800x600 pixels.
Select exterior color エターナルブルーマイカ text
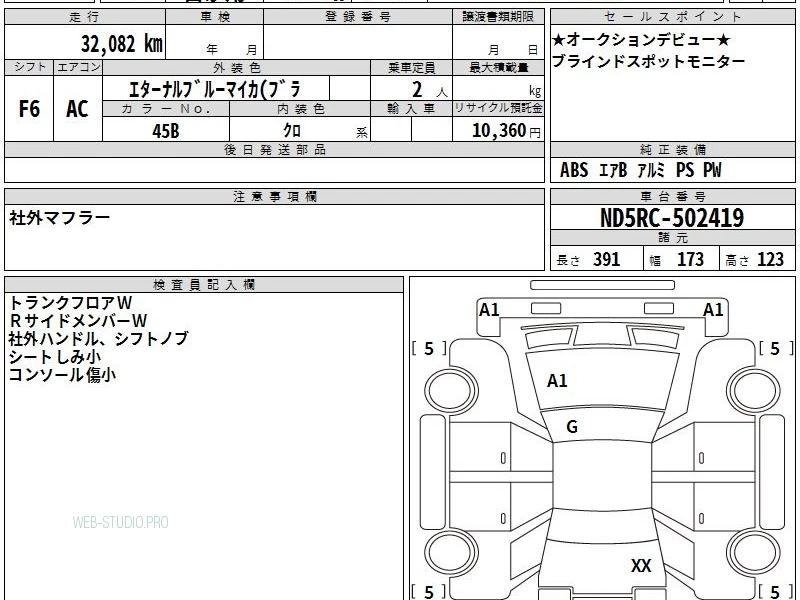(x=215, y=89)
